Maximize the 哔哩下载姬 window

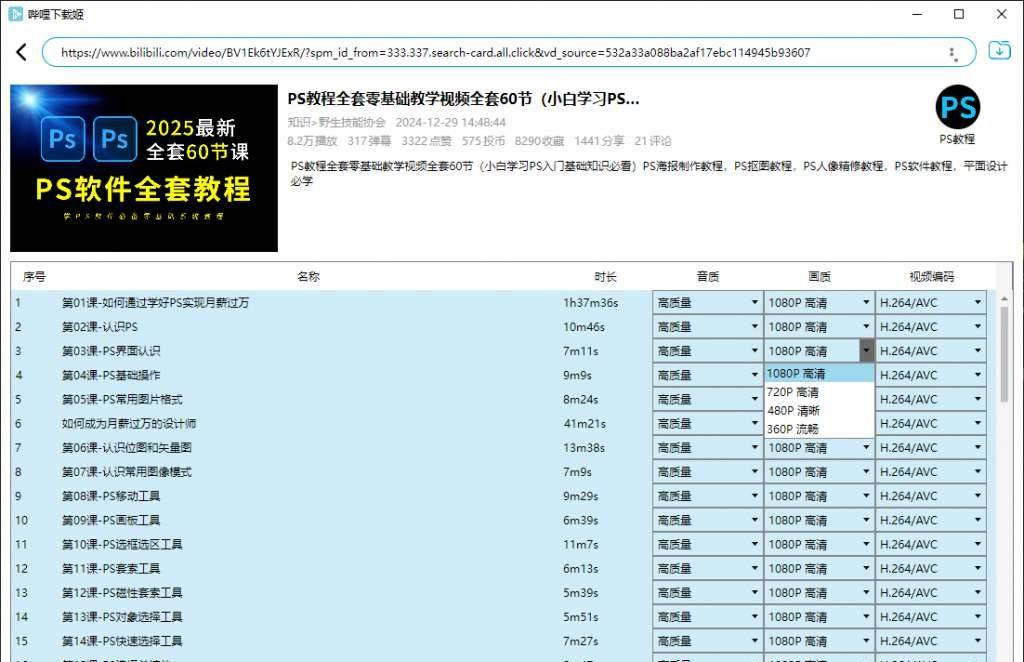tap(959, 14)
